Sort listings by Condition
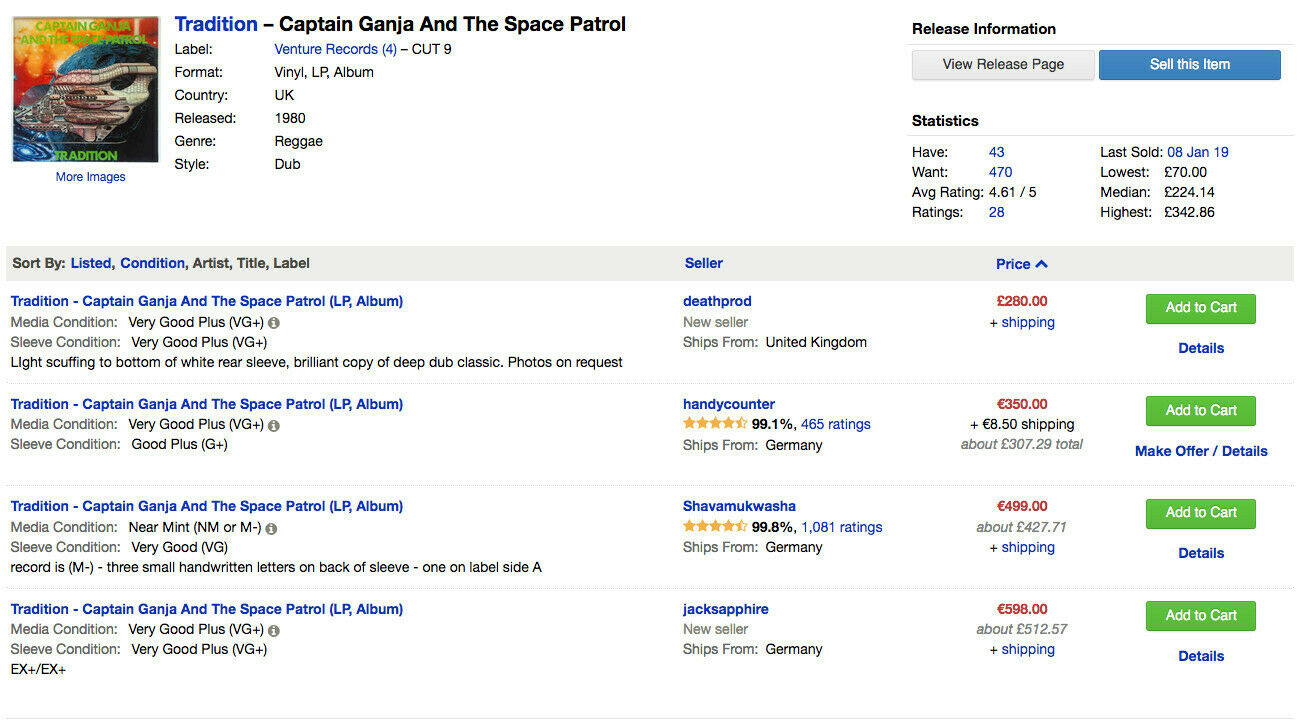Viewport: 1306px width, 722px height. (152, 263)
